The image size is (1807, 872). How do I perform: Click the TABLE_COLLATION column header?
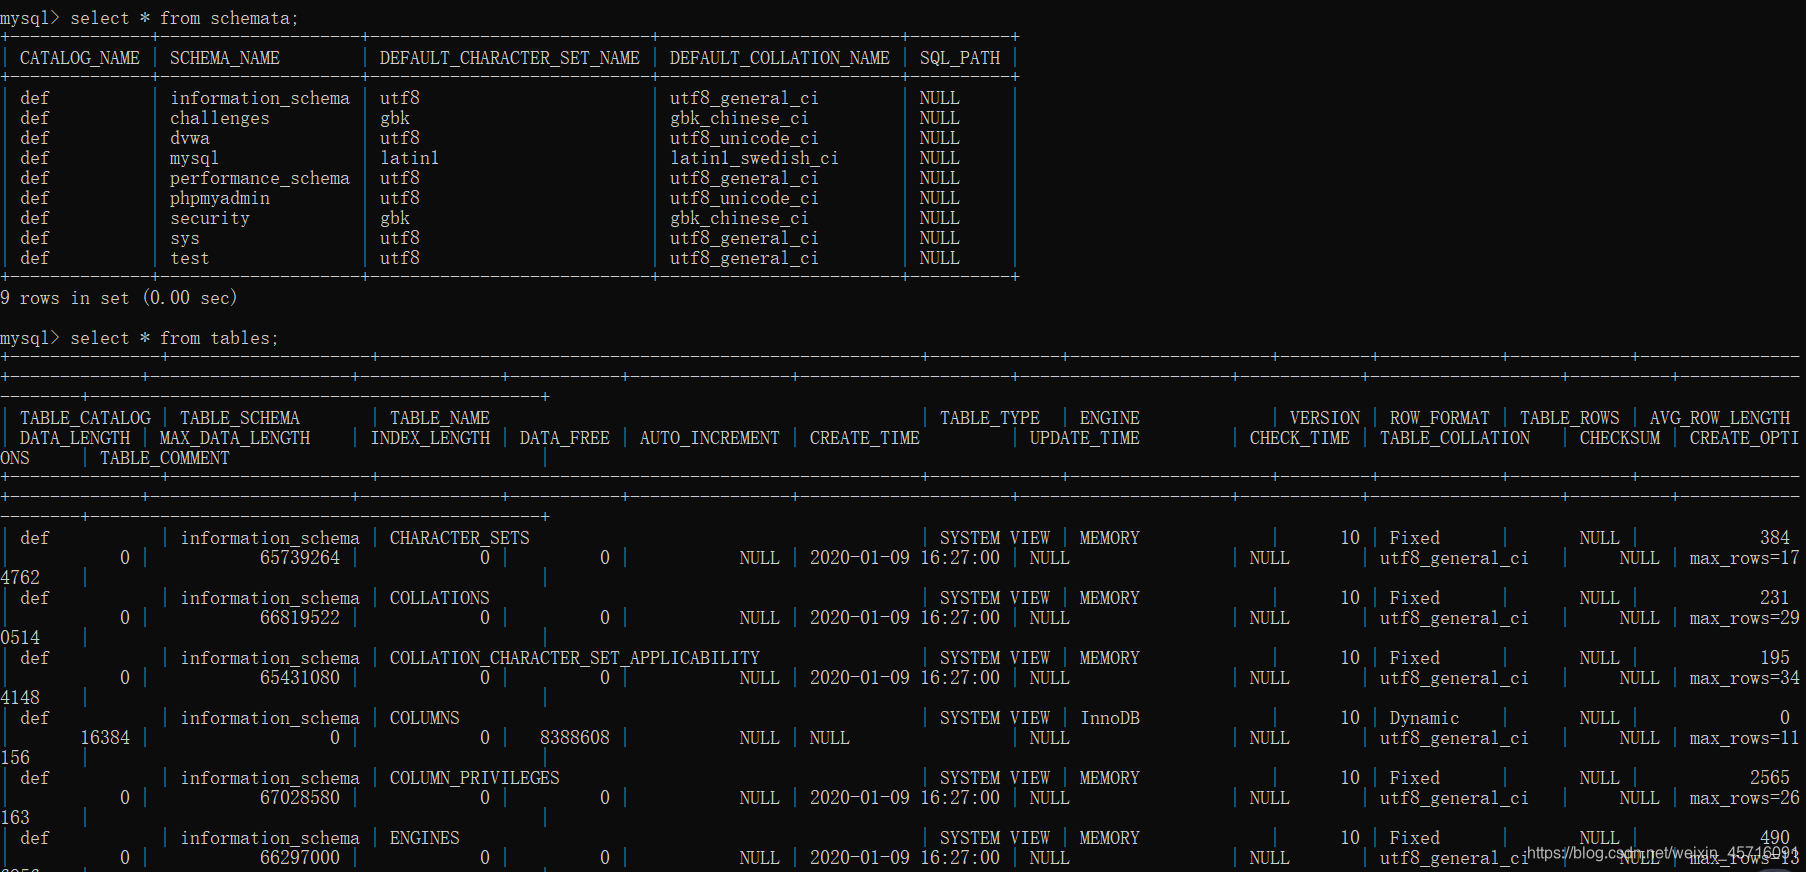tap(1455, 438)
